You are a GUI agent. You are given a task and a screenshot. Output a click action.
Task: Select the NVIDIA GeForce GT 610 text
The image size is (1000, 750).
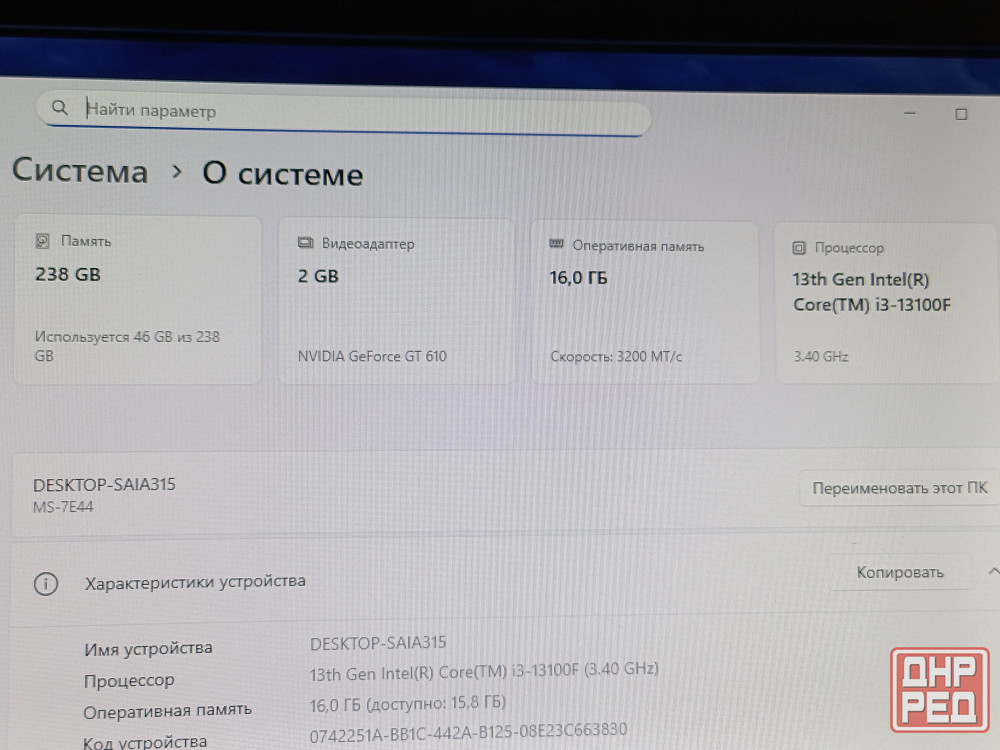click(x=372, y=356)
